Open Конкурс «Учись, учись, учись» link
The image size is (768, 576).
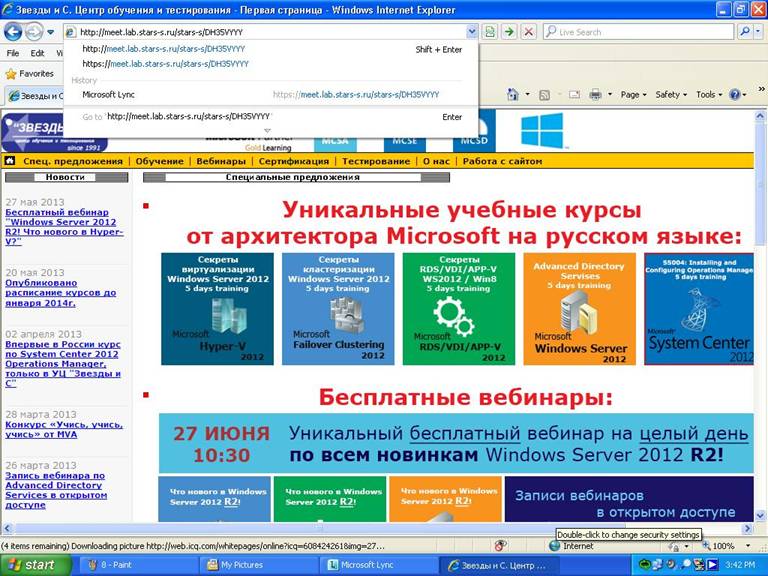64,430
